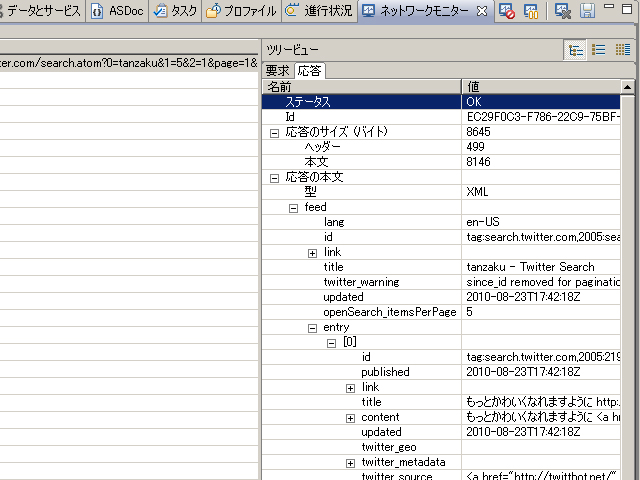Click the OK status value
This screenshot has height=480, width=640.
point(474,102)
